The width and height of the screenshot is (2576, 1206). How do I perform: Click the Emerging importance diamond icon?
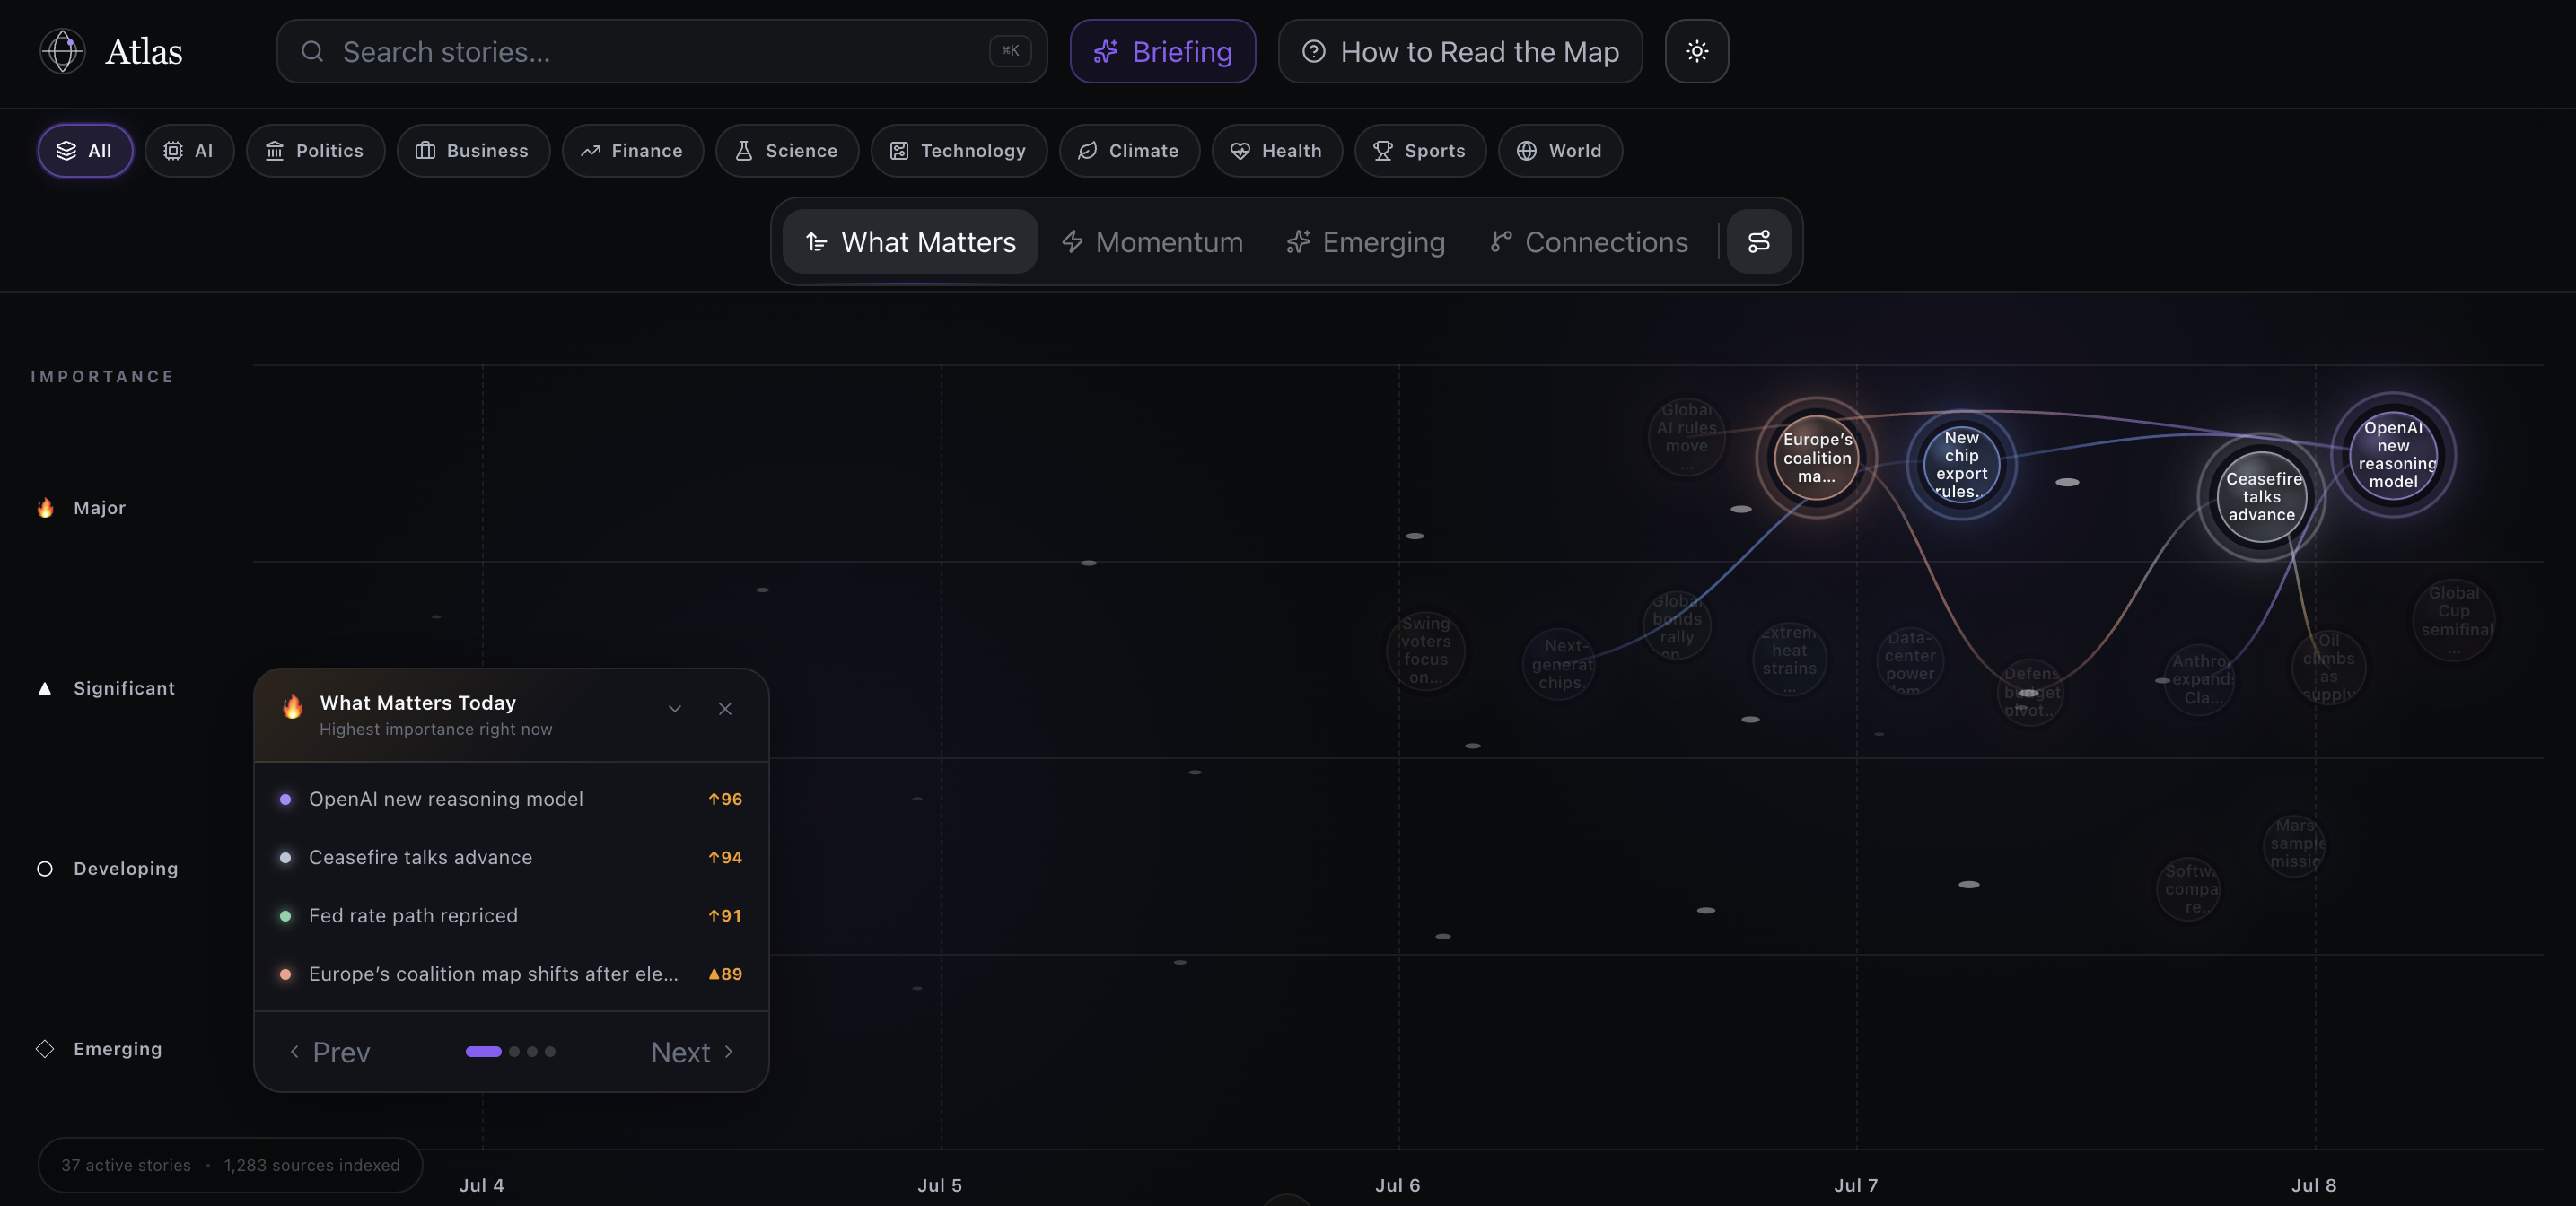coord(45,1049)
